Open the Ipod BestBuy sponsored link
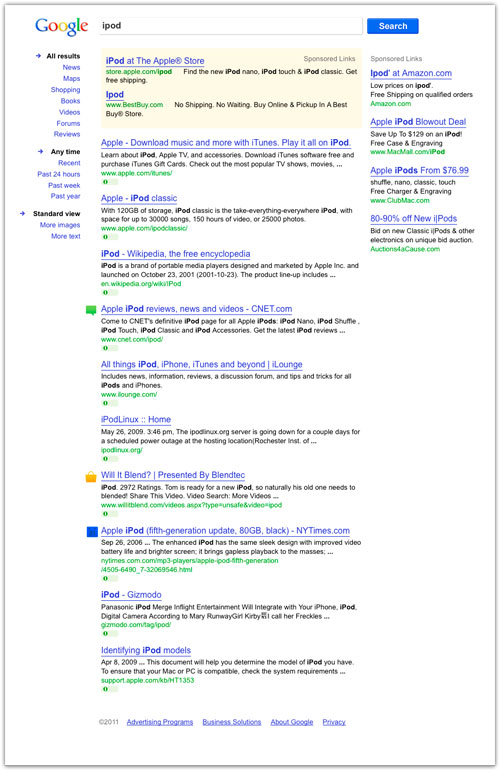 point(115,94)
